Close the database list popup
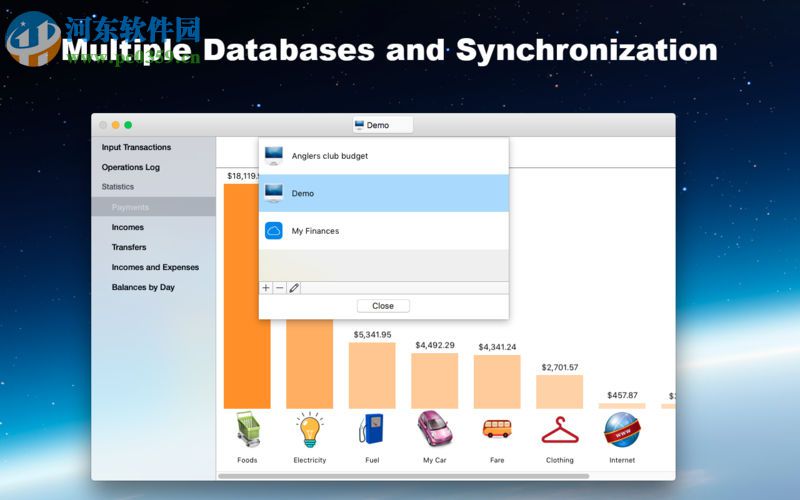800x500 pixels. pos(383,306)
